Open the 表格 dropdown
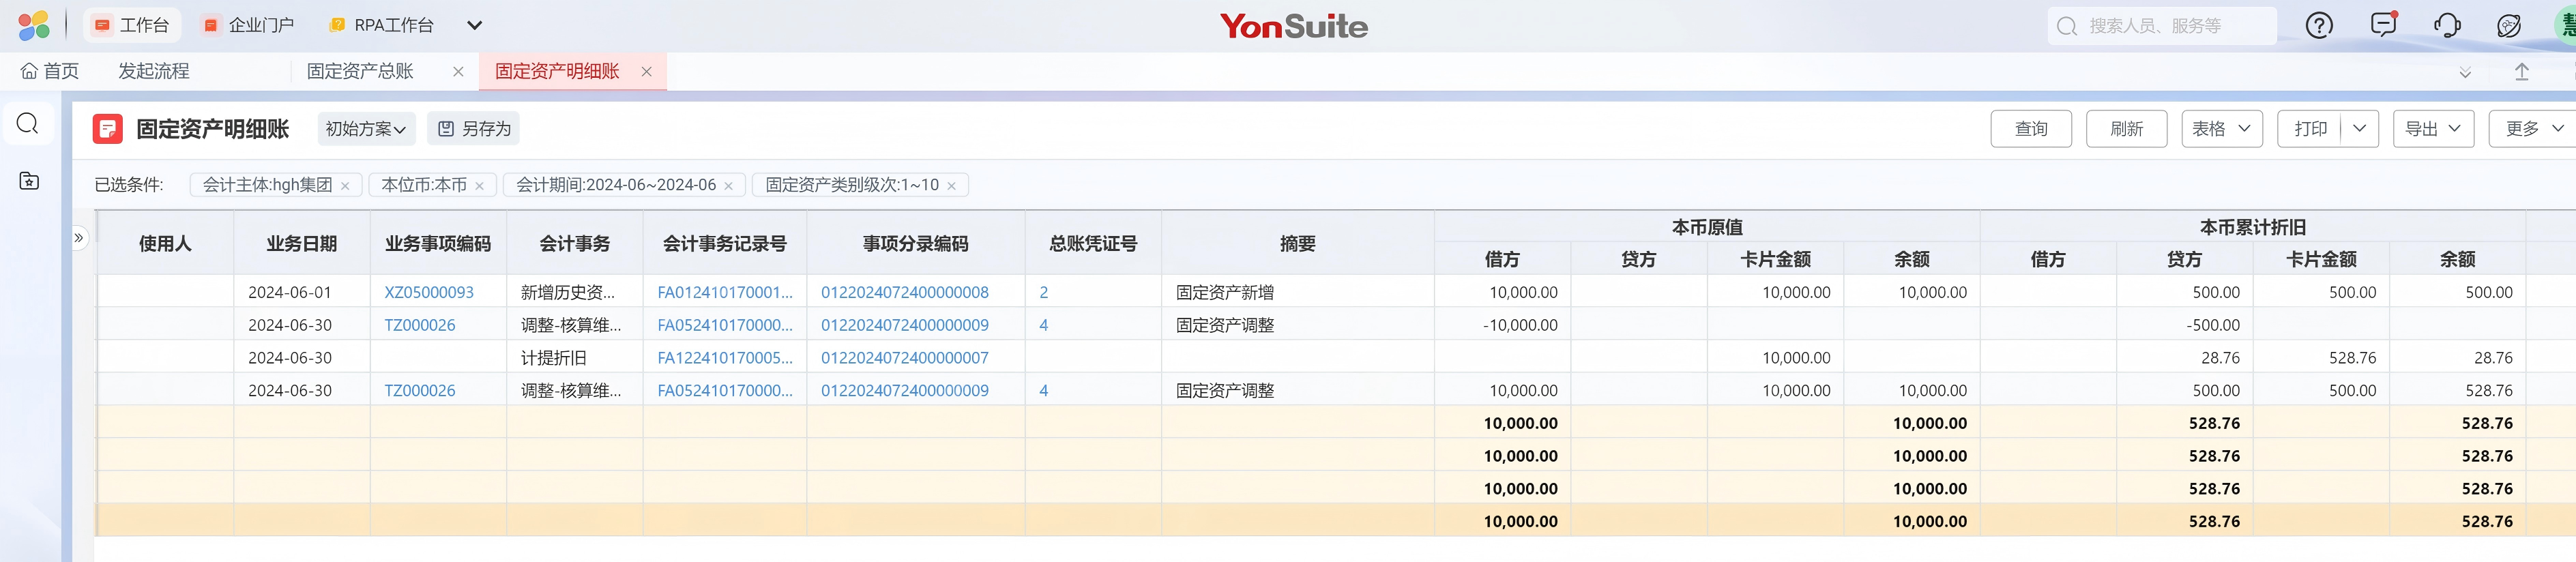The width and height of the screenshot is (2576, 562). pos(2221,129)
